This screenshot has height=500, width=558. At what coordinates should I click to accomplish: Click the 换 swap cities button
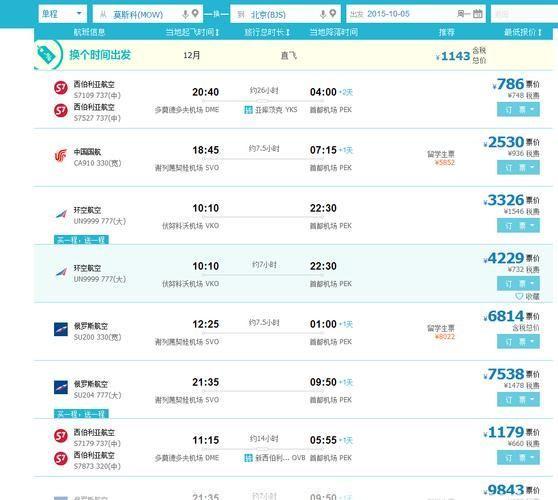click(x=216, y=14)
